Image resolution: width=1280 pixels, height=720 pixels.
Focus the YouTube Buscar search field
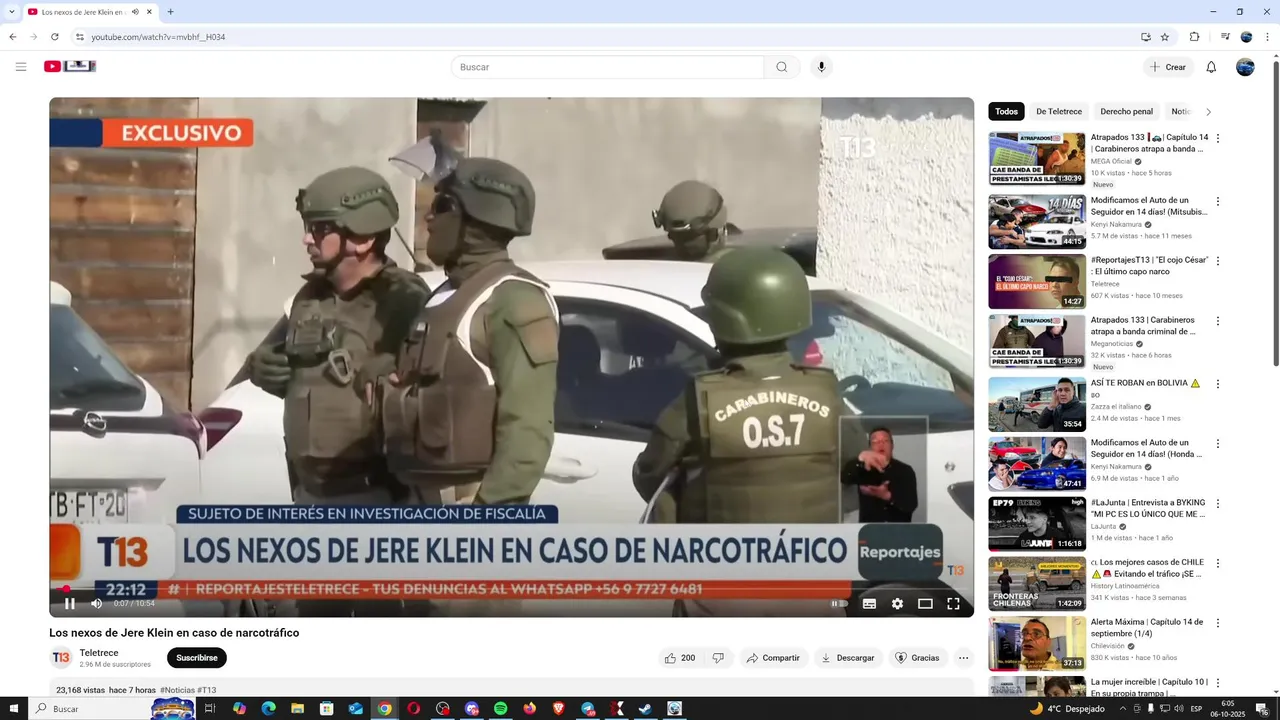point(607,67)
